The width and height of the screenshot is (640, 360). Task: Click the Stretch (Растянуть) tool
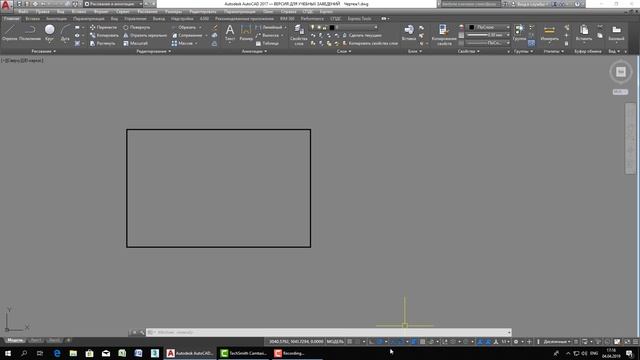103,43
